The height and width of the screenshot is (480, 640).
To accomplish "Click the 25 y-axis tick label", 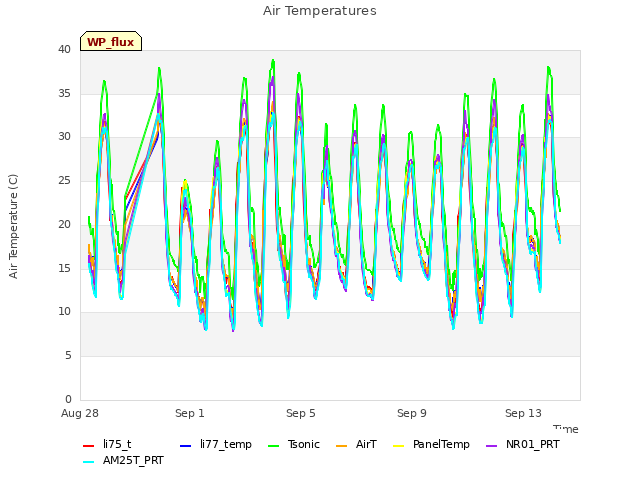I will coord(64,180).
